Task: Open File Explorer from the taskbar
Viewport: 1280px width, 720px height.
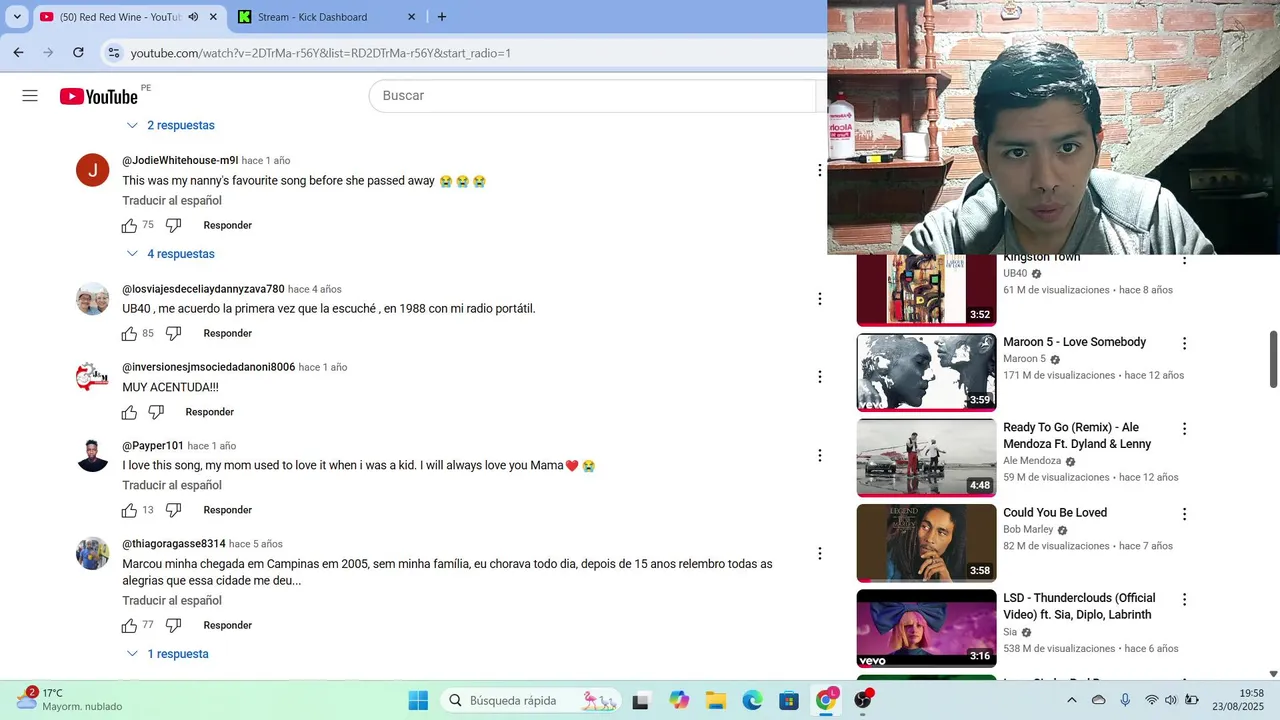Action: [x=715, y=701]
